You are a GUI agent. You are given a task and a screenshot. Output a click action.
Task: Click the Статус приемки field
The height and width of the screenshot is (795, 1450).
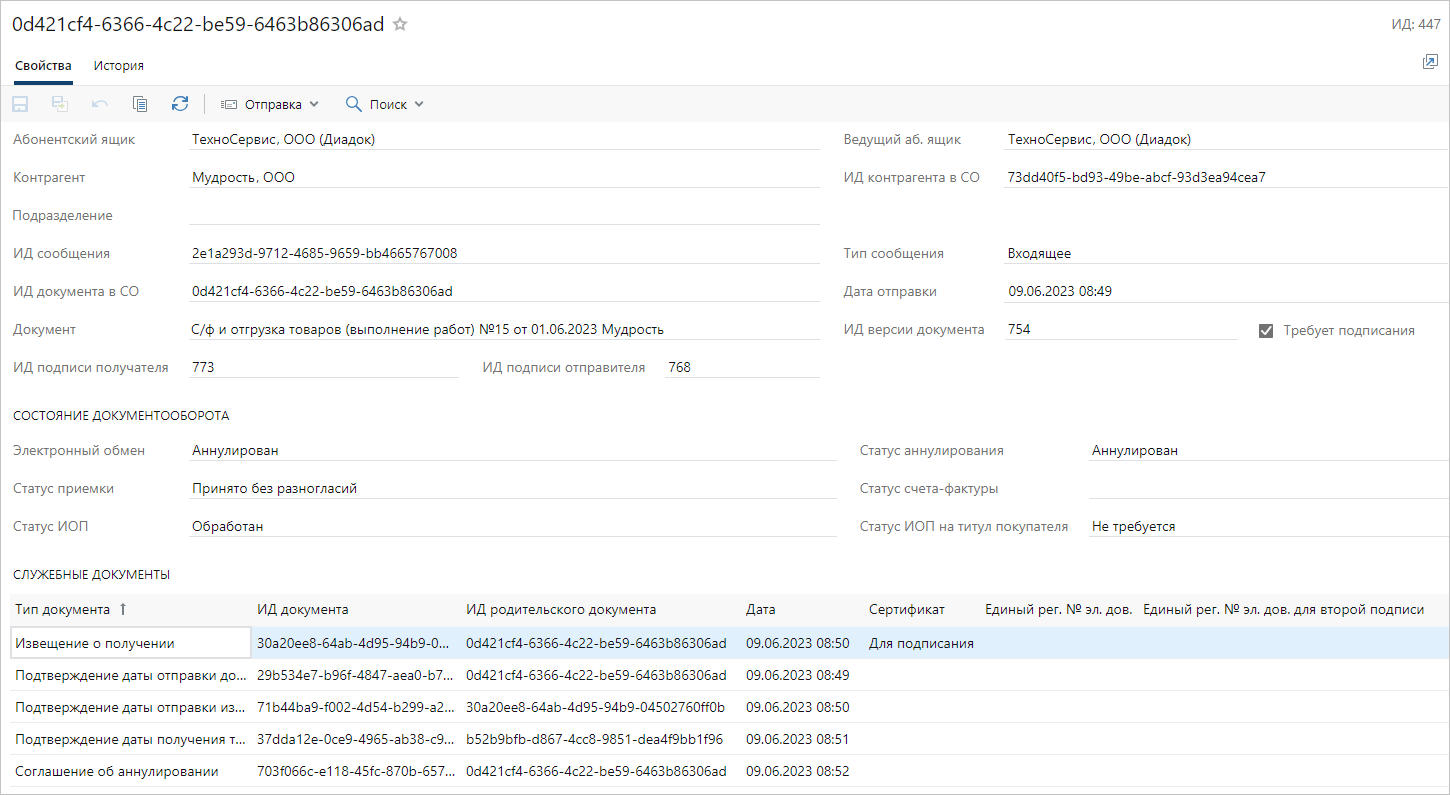pyautogui.click(x=512, y=489)
